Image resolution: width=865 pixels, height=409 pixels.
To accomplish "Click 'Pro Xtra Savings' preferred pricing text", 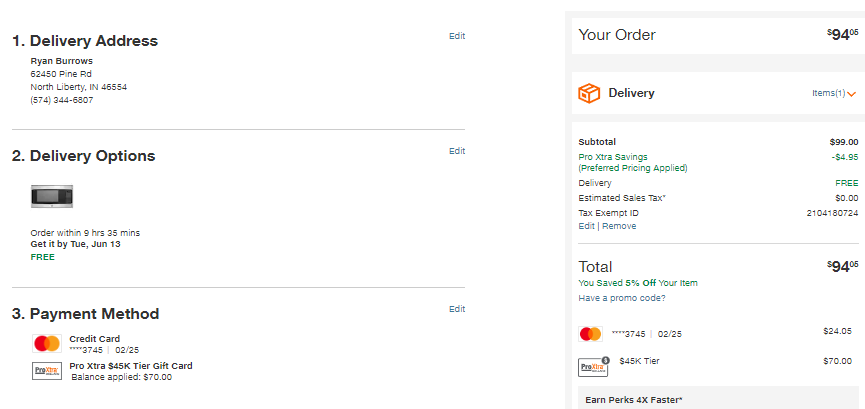I will pos(633,162).
